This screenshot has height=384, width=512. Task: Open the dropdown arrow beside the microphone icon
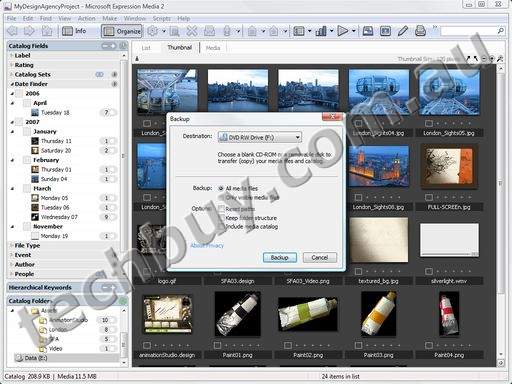(x=238, y=31)
